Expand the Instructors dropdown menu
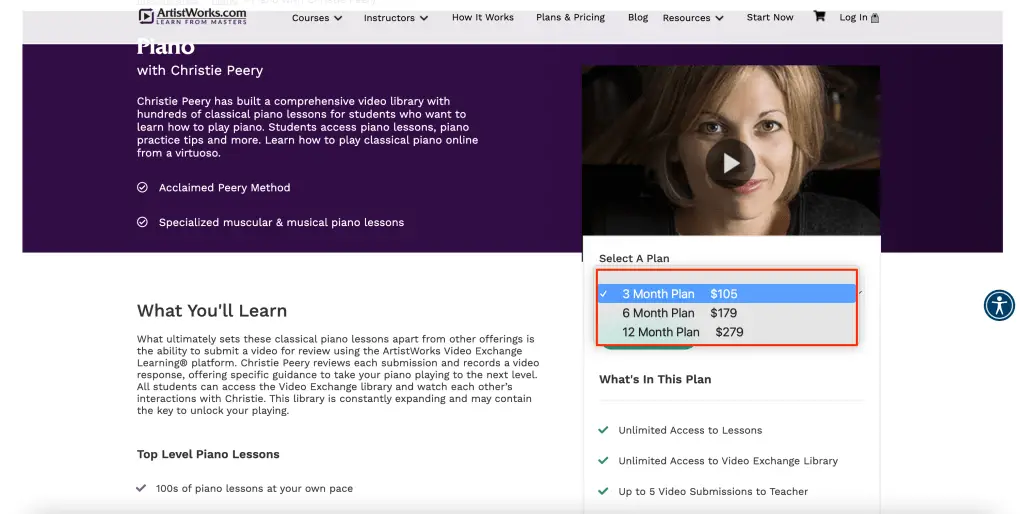Screen dimensions: 1024x514 click(396, 18)
